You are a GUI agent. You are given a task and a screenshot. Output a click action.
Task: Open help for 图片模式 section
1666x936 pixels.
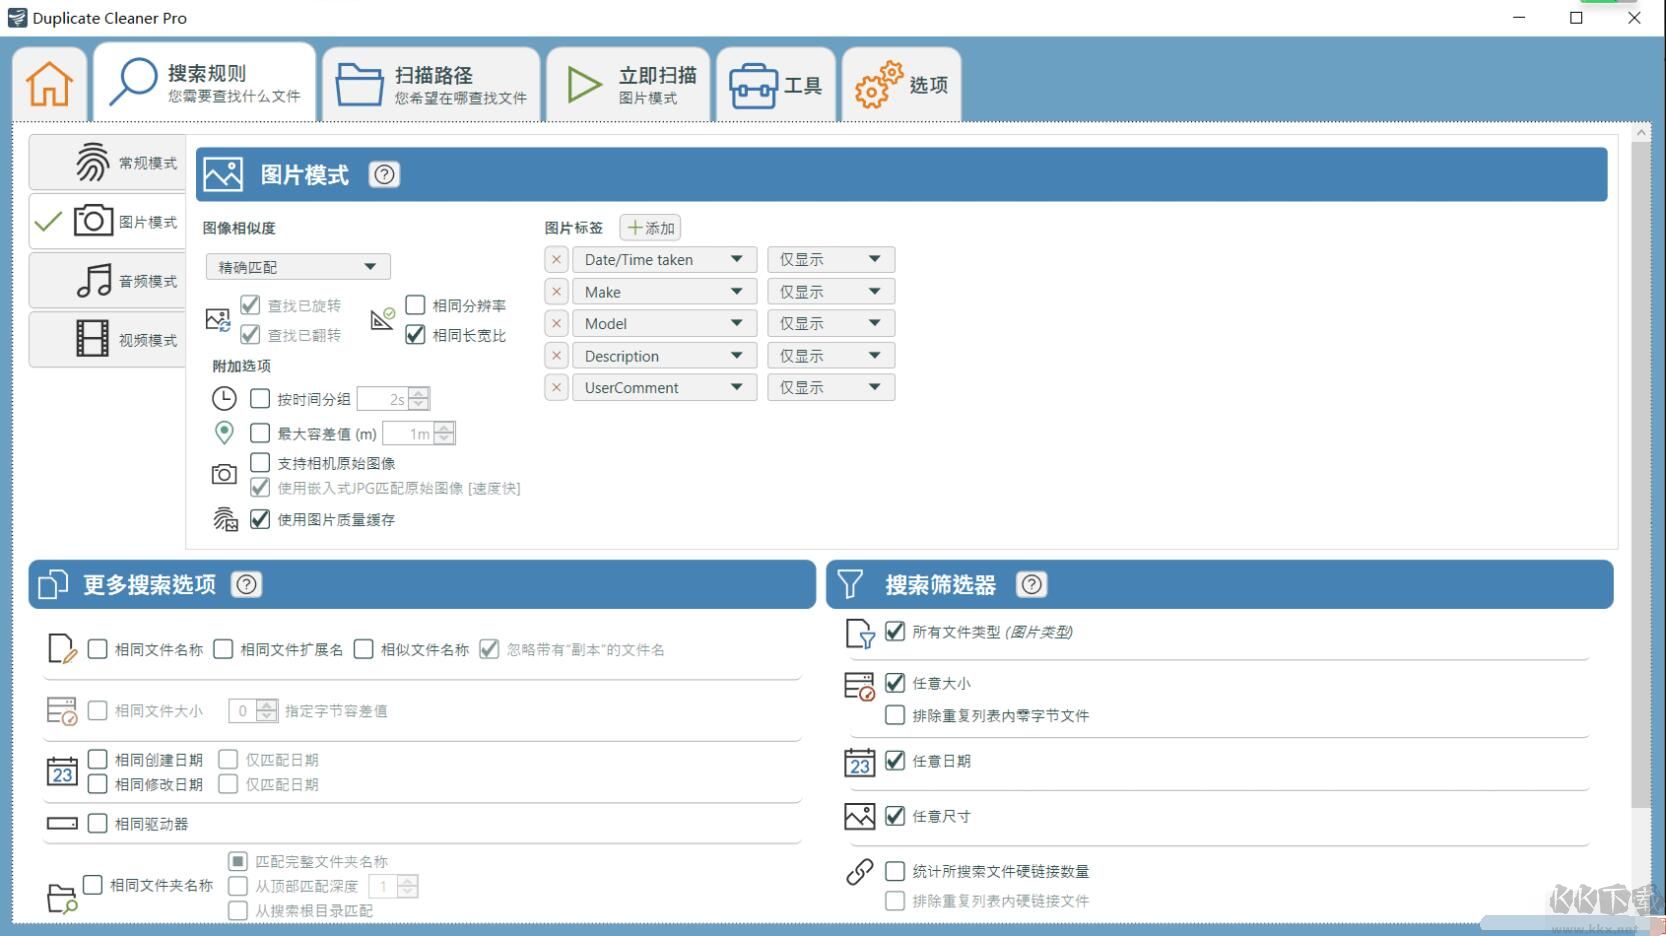[384, 174]
